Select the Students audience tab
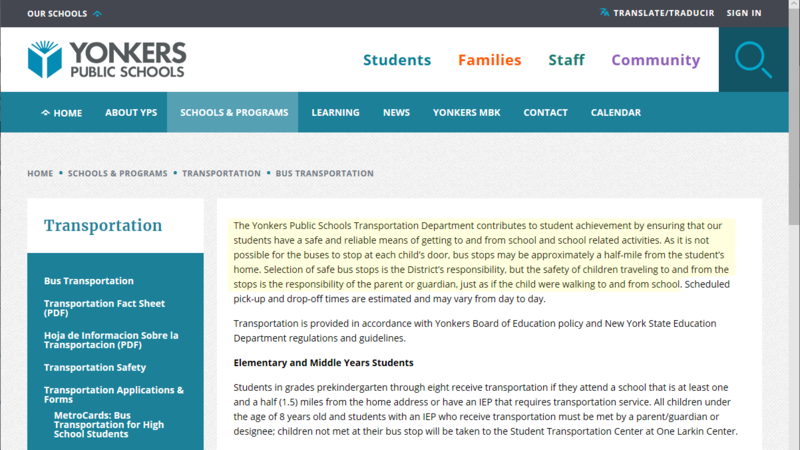The image size is (800, 450). [396, 60]
